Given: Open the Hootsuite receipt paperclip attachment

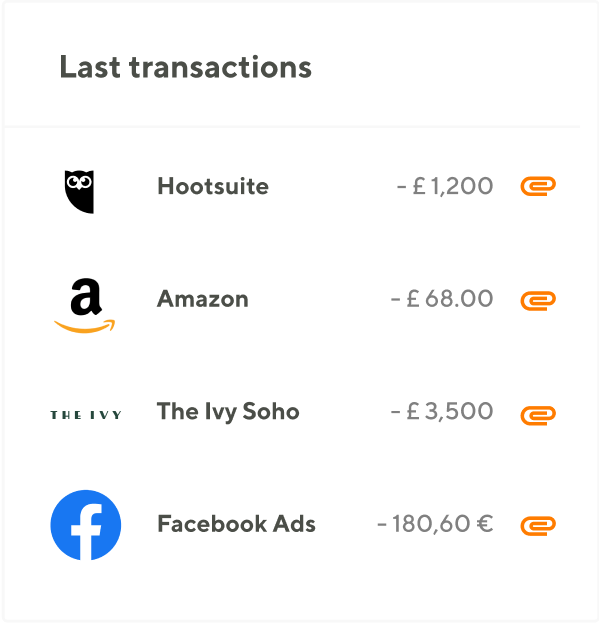Looking at the screenshot, I should 538,186.
